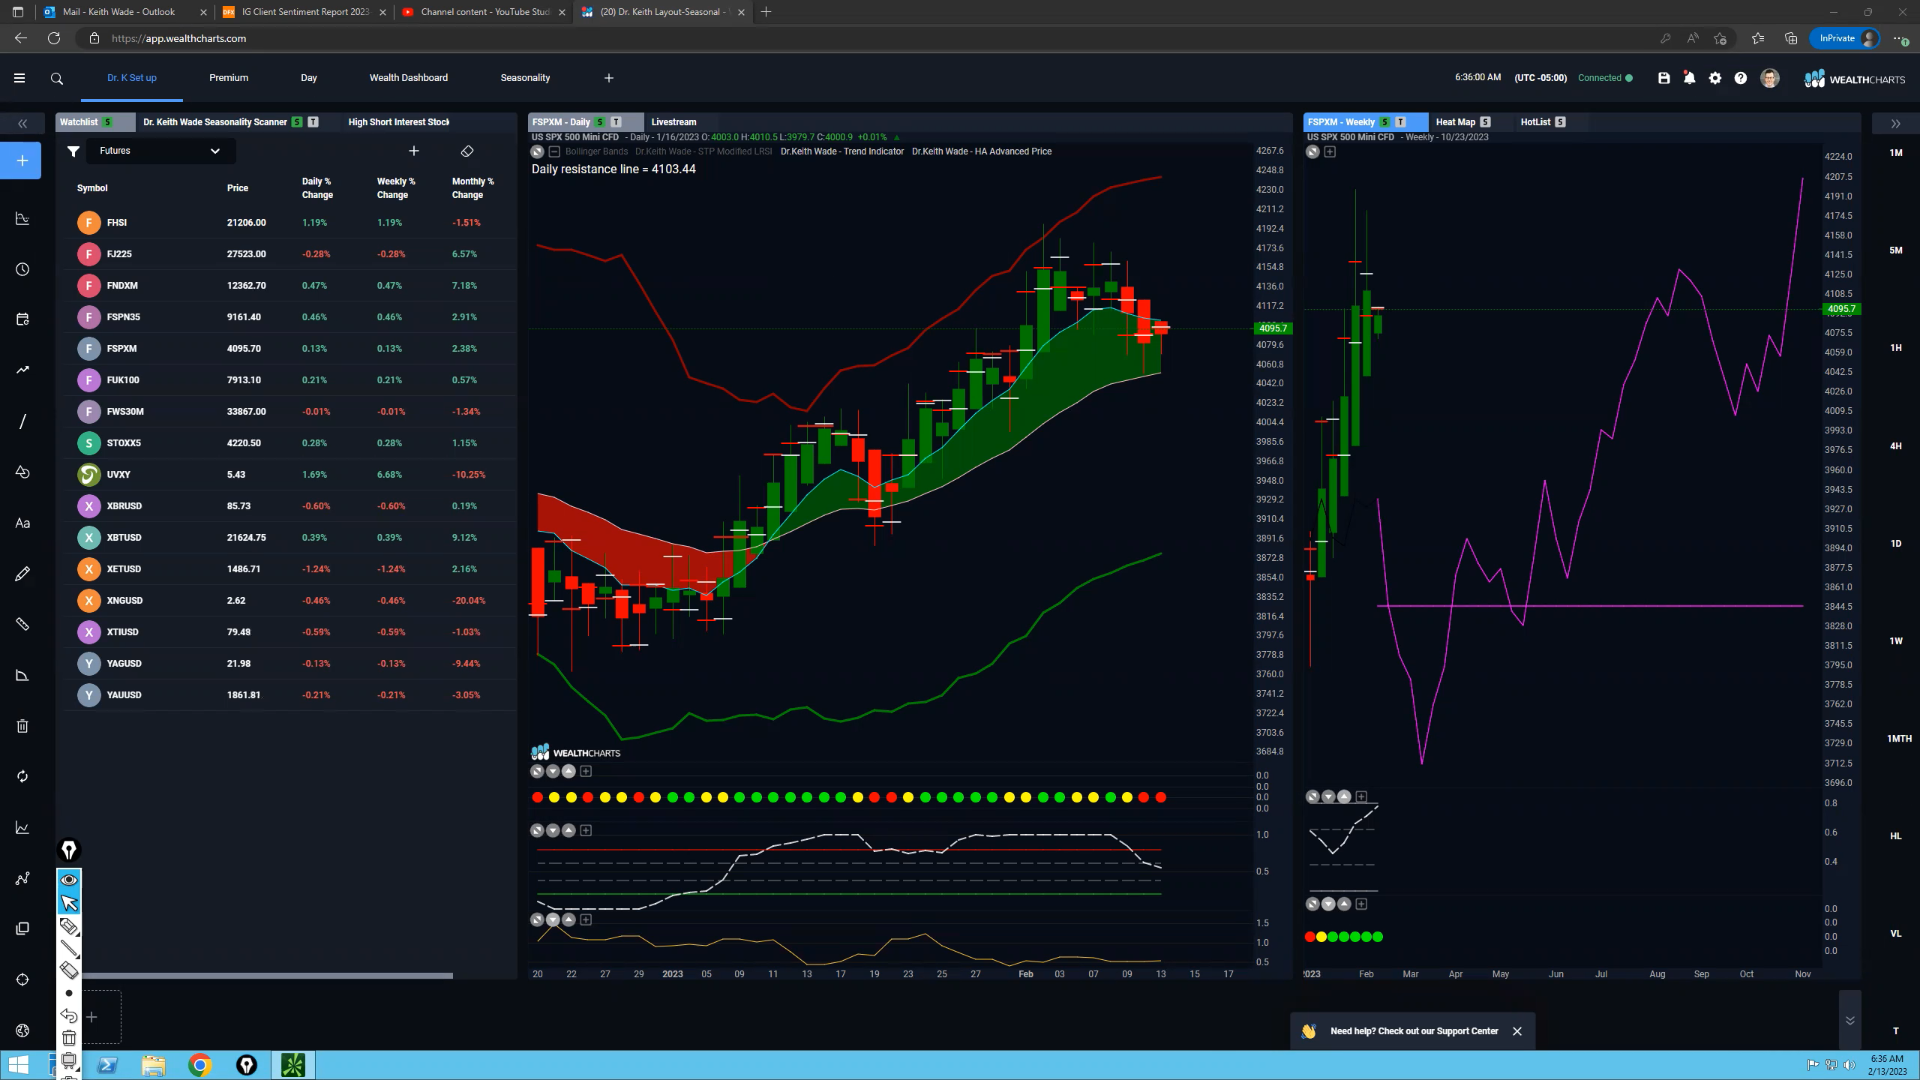Viewport: 1920px width, 1080px height.
Task: Open the symbol search magnifier
Action: [57, 78]
